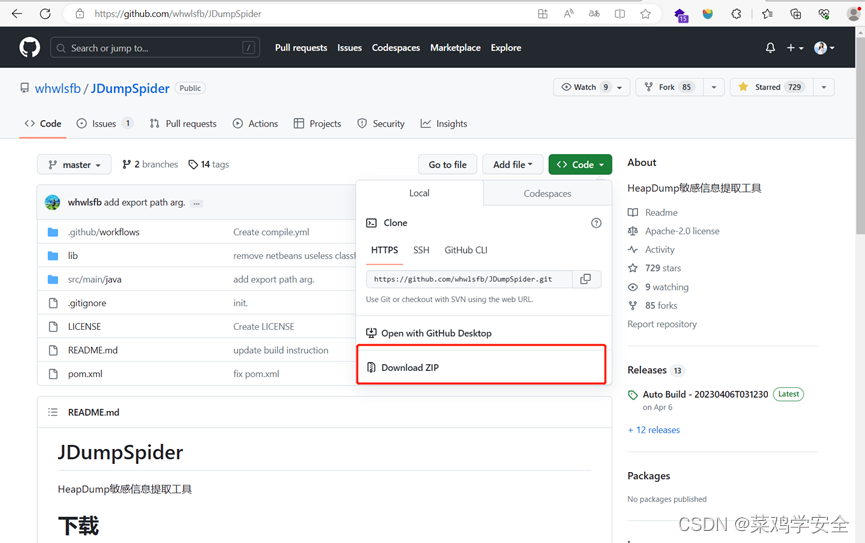Open the pom.xml file
Viewport: 865px width, 543px height.
pyautogui.click(x=85, y=374)
